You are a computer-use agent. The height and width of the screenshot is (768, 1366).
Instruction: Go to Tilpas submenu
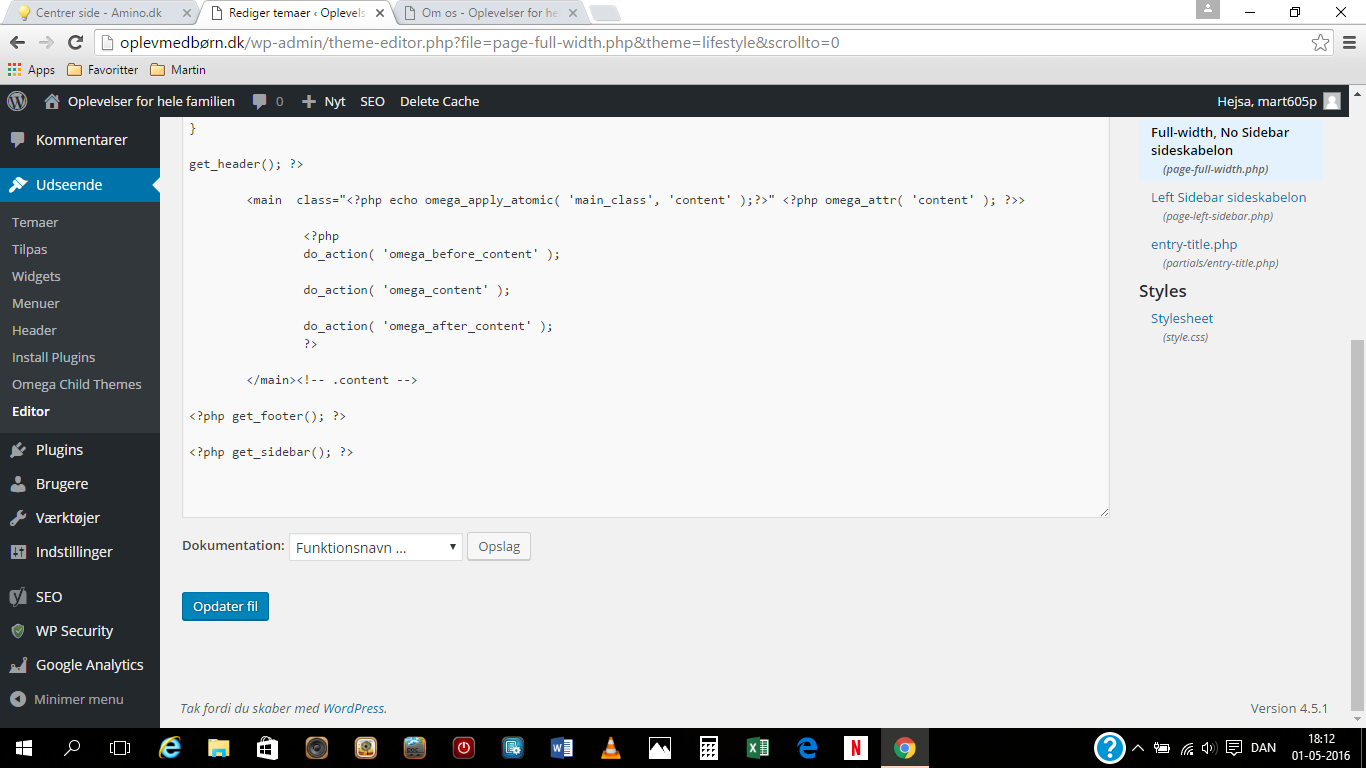coord(30,249)
